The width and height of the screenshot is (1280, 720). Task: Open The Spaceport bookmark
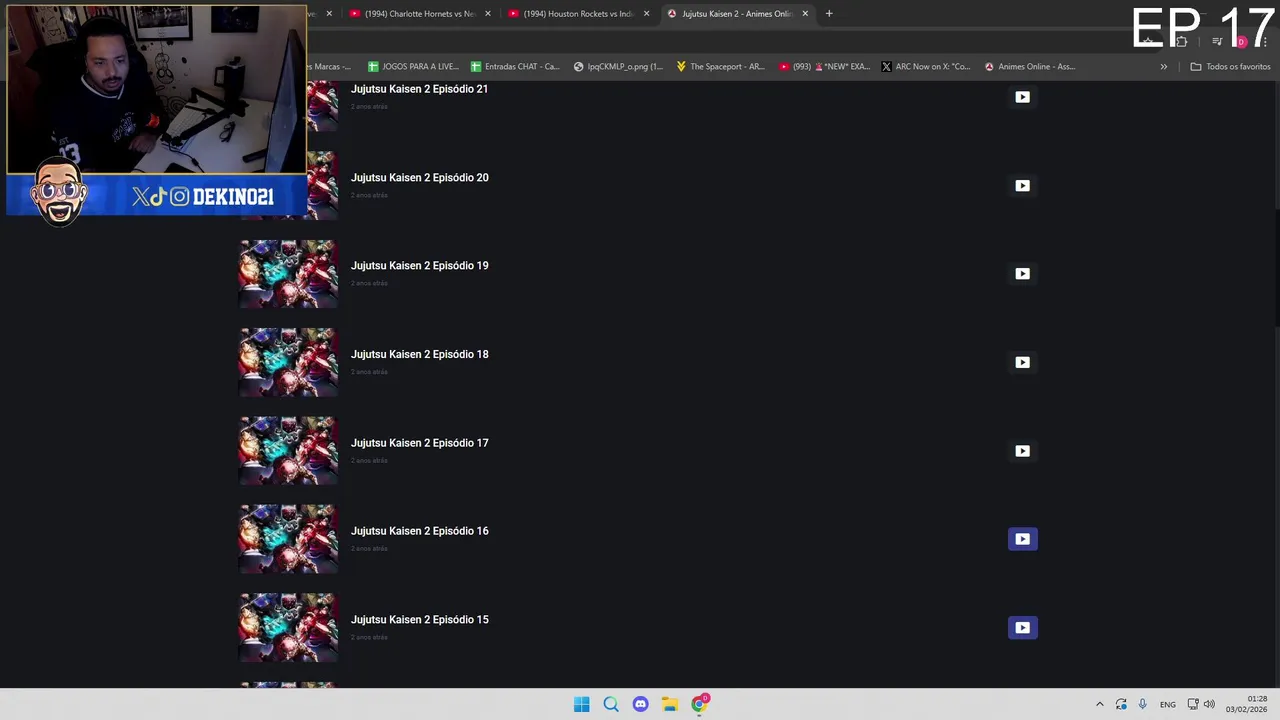coord(720,67)
